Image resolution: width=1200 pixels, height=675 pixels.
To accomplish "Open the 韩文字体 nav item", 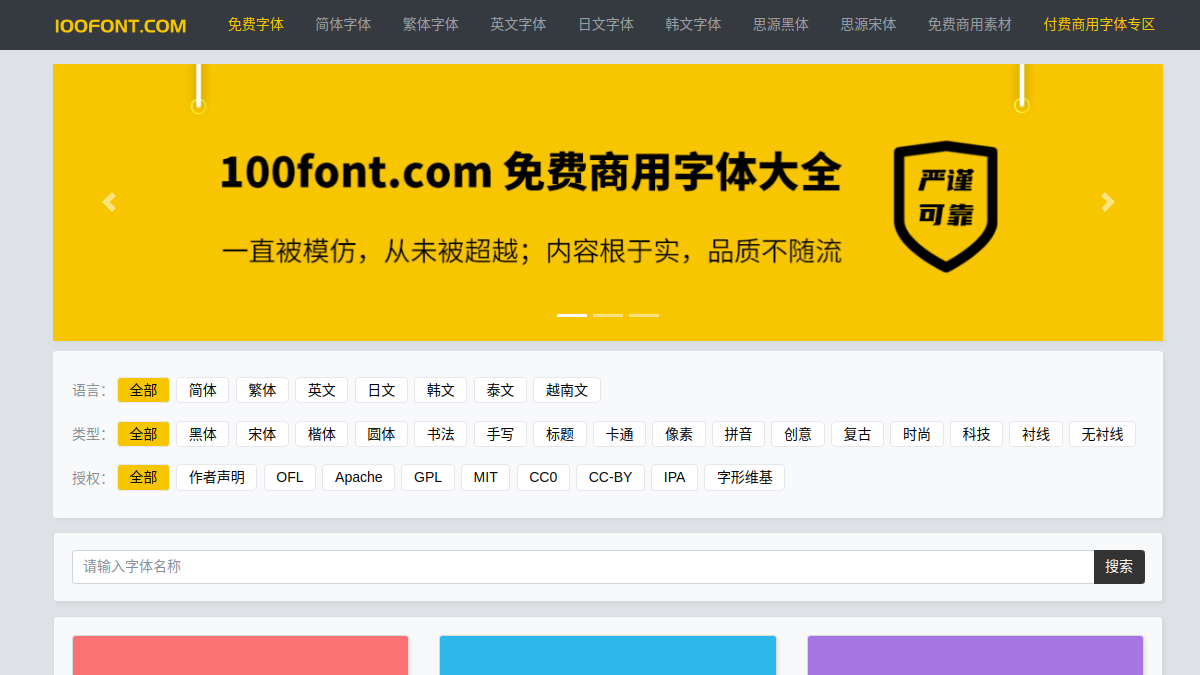I will (693, 24).
